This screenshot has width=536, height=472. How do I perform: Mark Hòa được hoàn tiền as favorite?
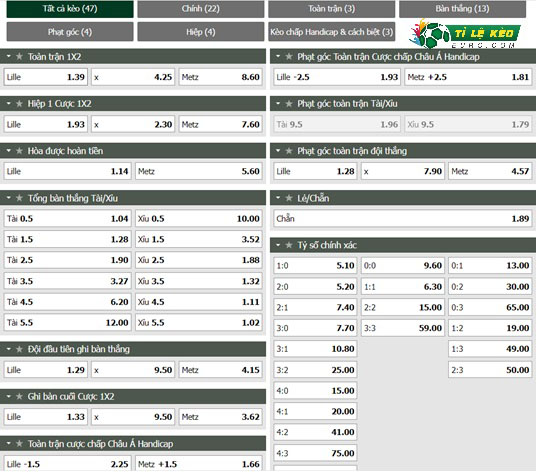pos(19,151)
